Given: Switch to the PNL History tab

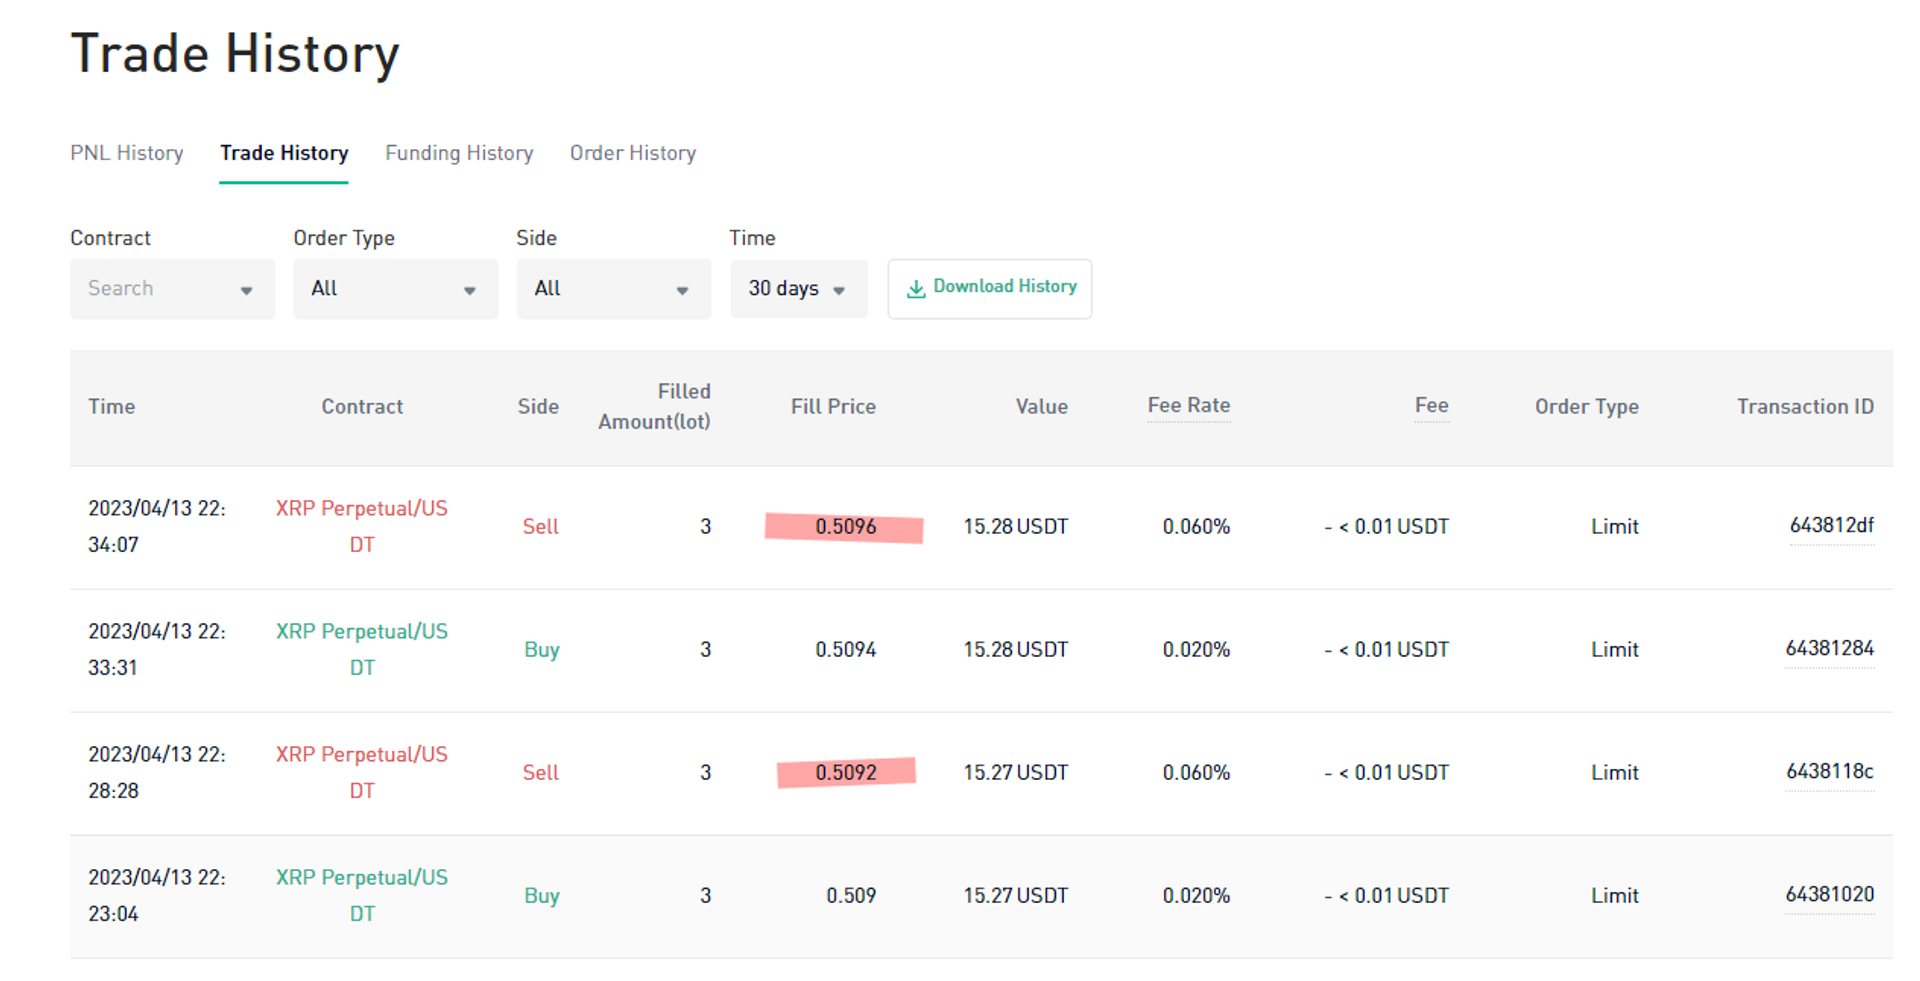Looking at the screenshot, I should (126, 153).
